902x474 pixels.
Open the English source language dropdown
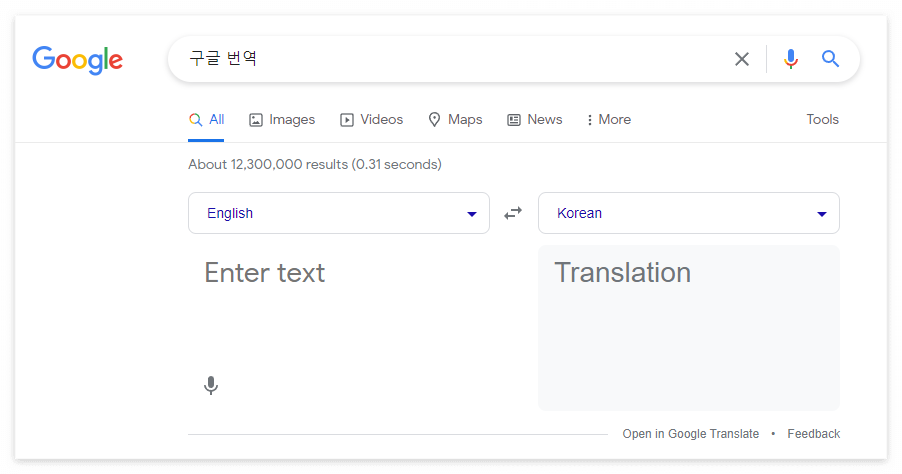(x=339, y=213)
